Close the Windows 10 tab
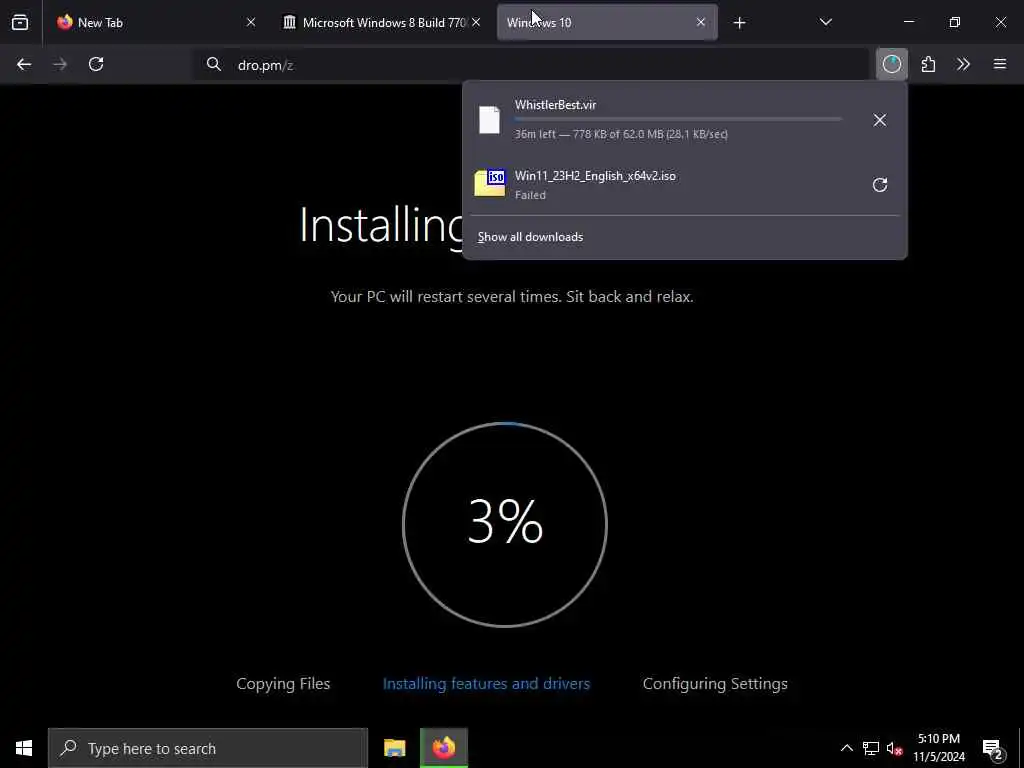Viewport: 1024px width, 768px height. (x=701, y=22)
